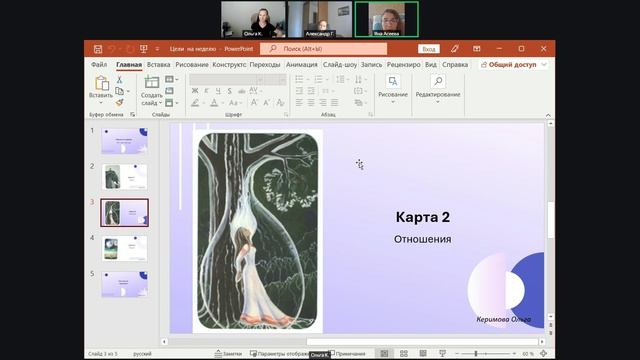Click the Clear Formatting icon
The width and height of the screenshot is (640, 360).
[280, 103]
